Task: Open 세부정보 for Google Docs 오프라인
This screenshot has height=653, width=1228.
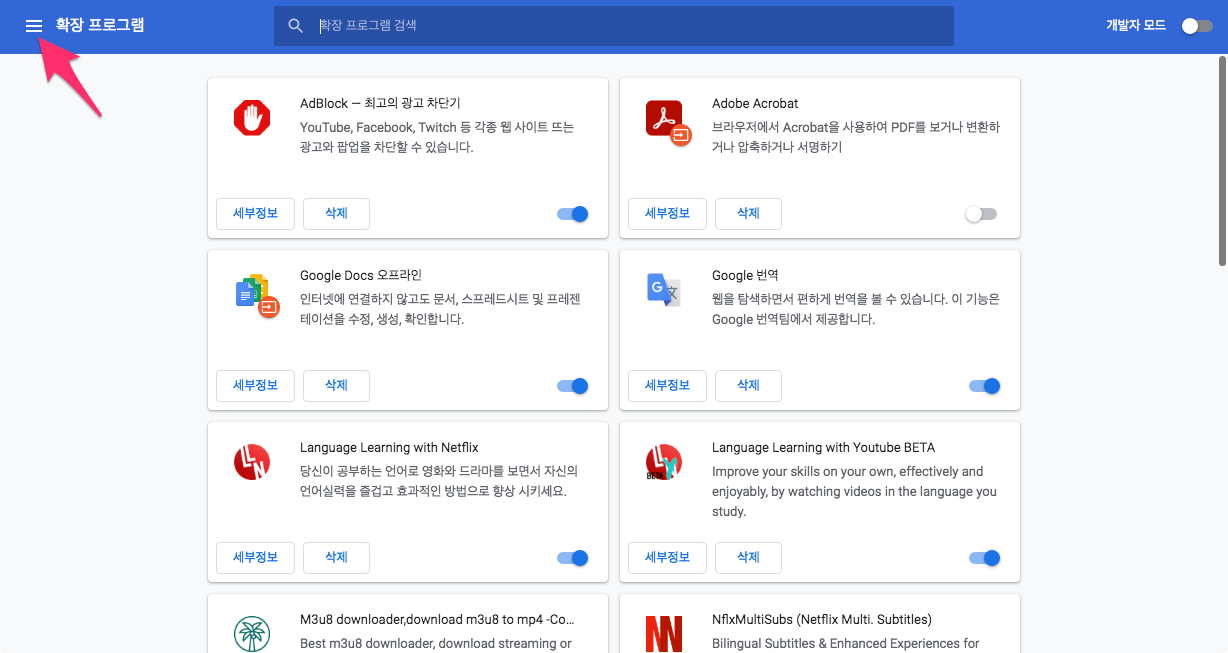Action: (255, 386)
